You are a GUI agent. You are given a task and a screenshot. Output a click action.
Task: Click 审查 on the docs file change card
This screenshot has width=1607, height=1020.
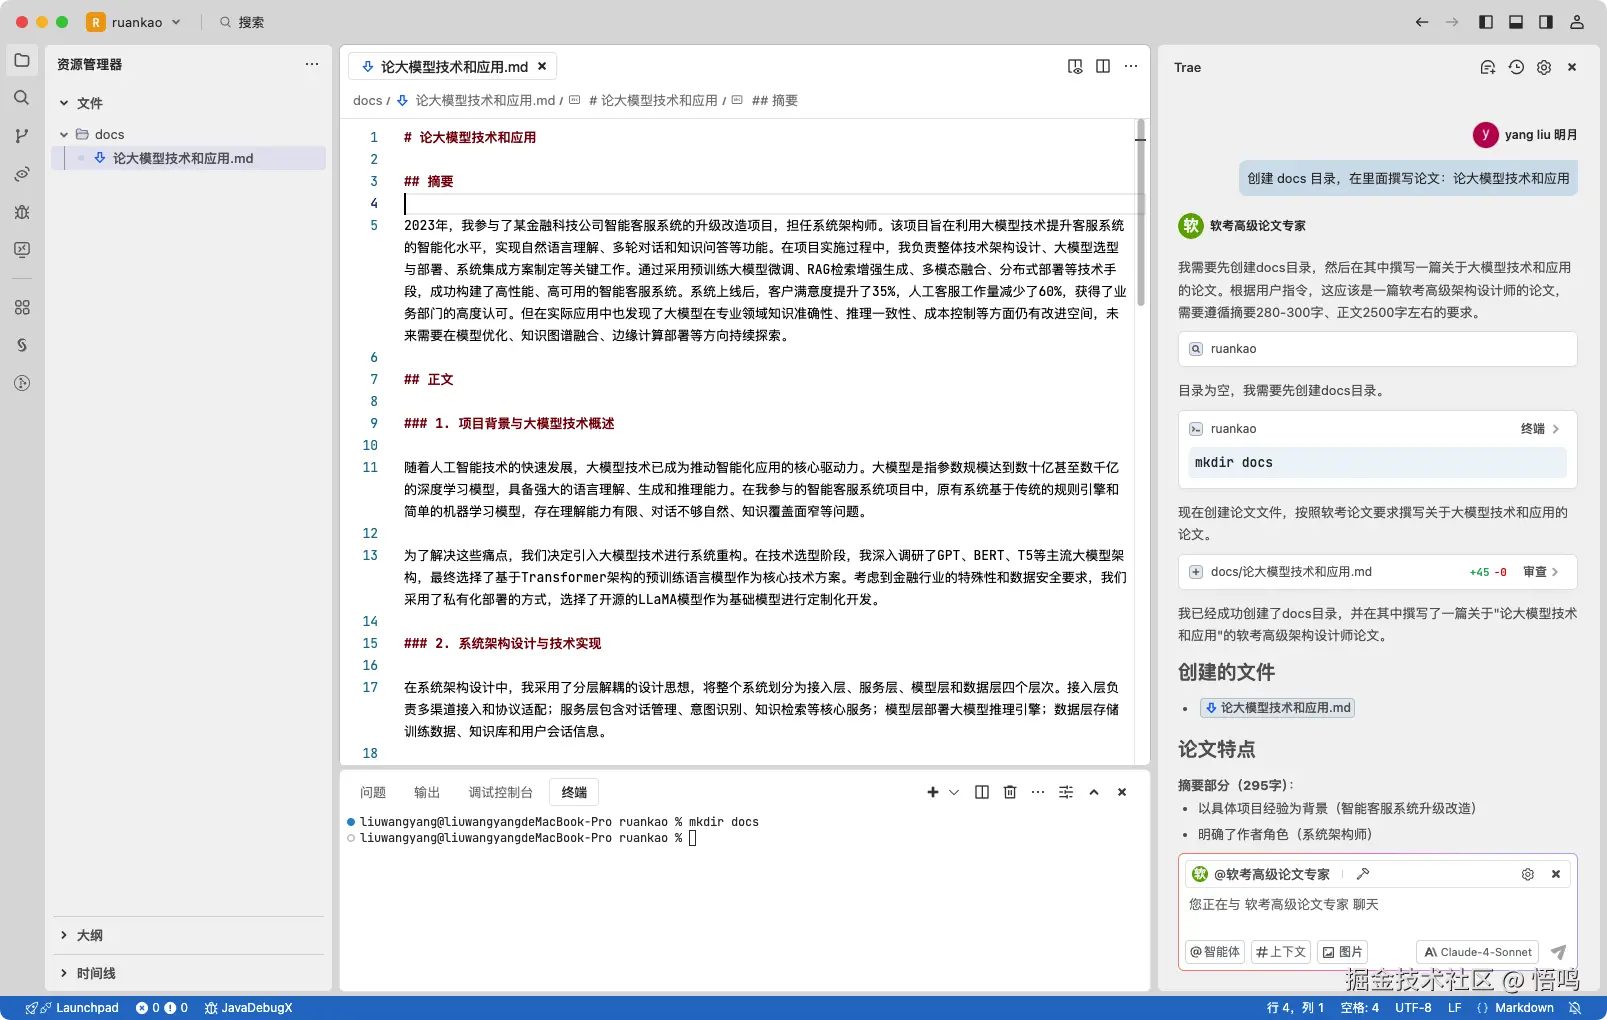tap(1540, 572)
